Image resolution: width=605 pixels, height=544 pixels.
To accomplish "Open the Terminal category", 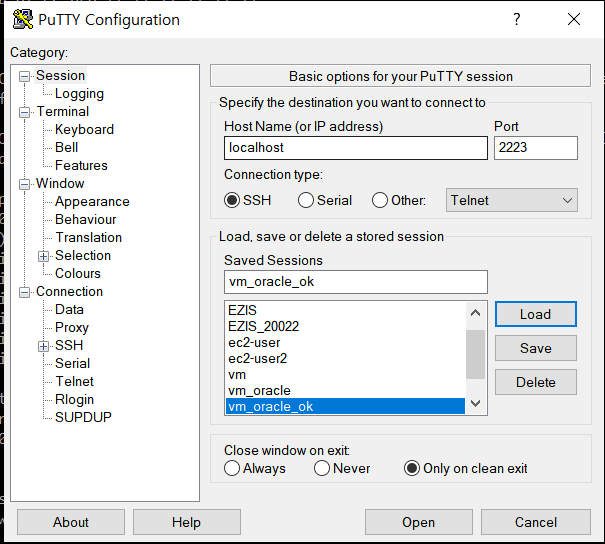I will 63,112.
